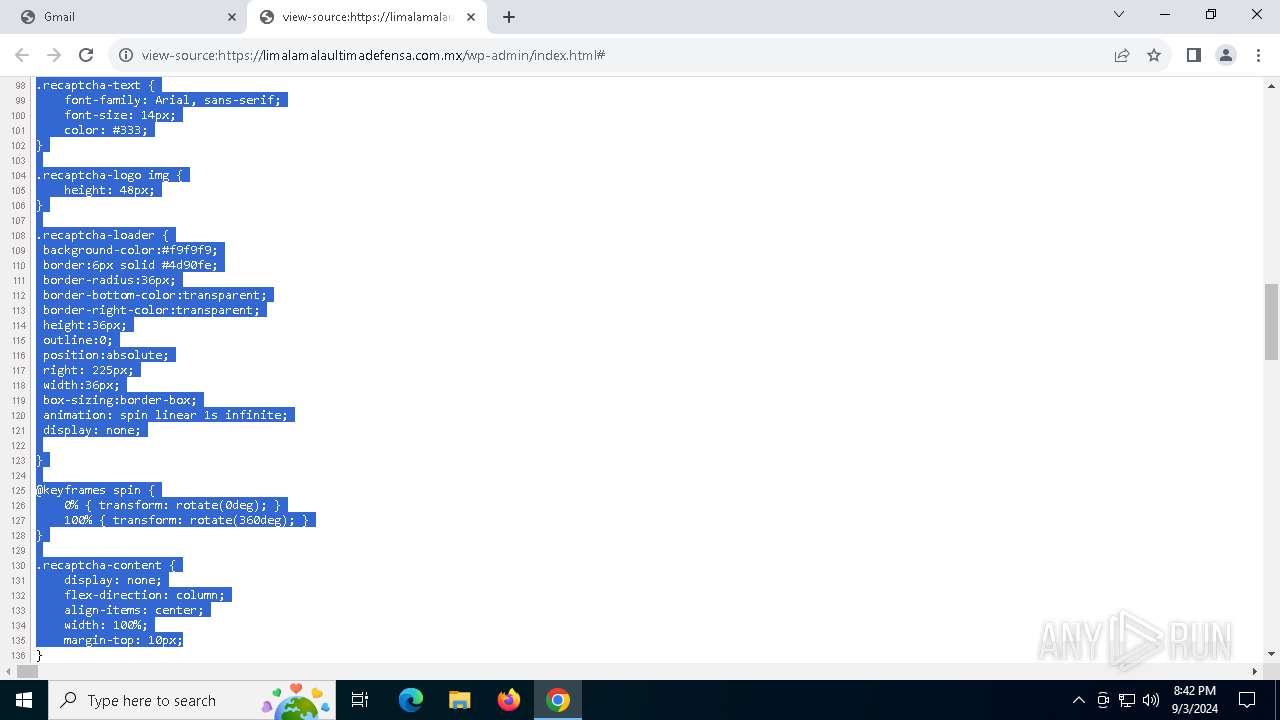
Task: Select the Chrome taskbar icon
Action: click(x=558, y=700)
